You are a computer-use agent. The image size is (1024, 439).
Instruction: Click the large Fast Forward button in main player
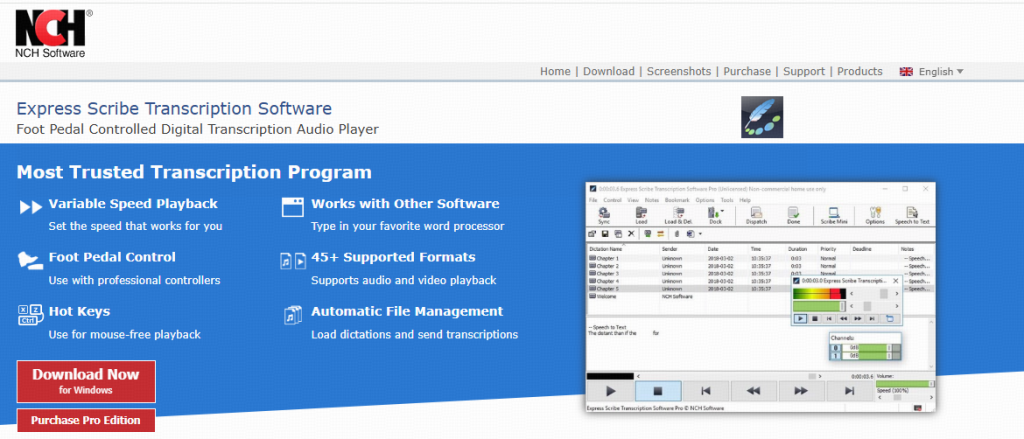(801, 391)
